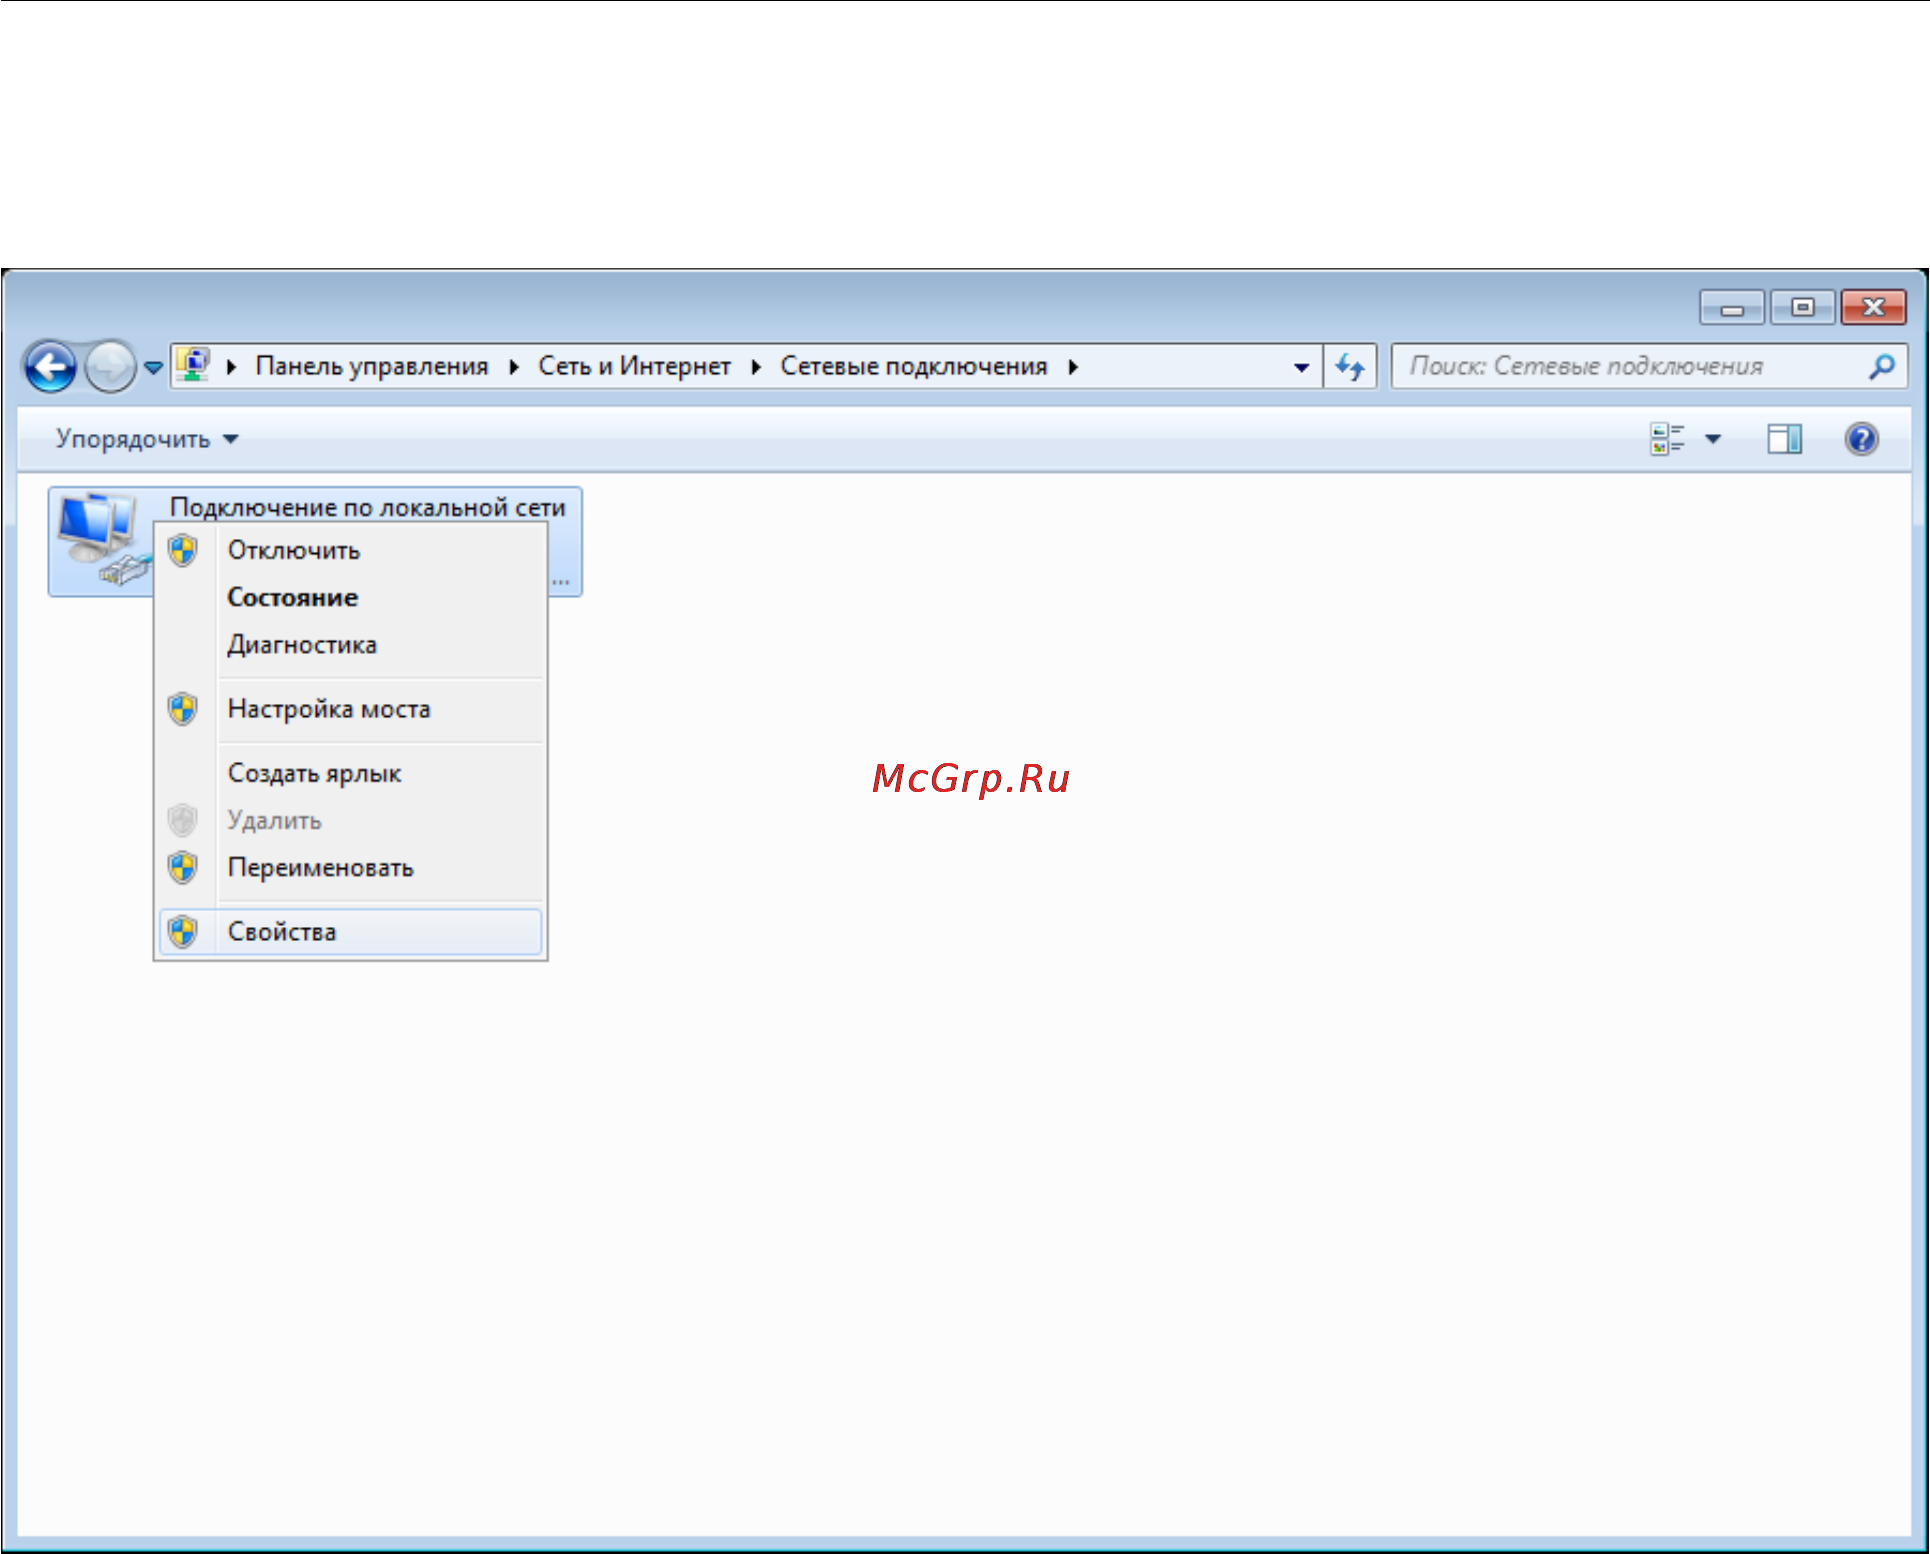The height and width of the screenshot is (1554, 1930).
Task: Click the change view icon
Action: (x=1667, y=438)
